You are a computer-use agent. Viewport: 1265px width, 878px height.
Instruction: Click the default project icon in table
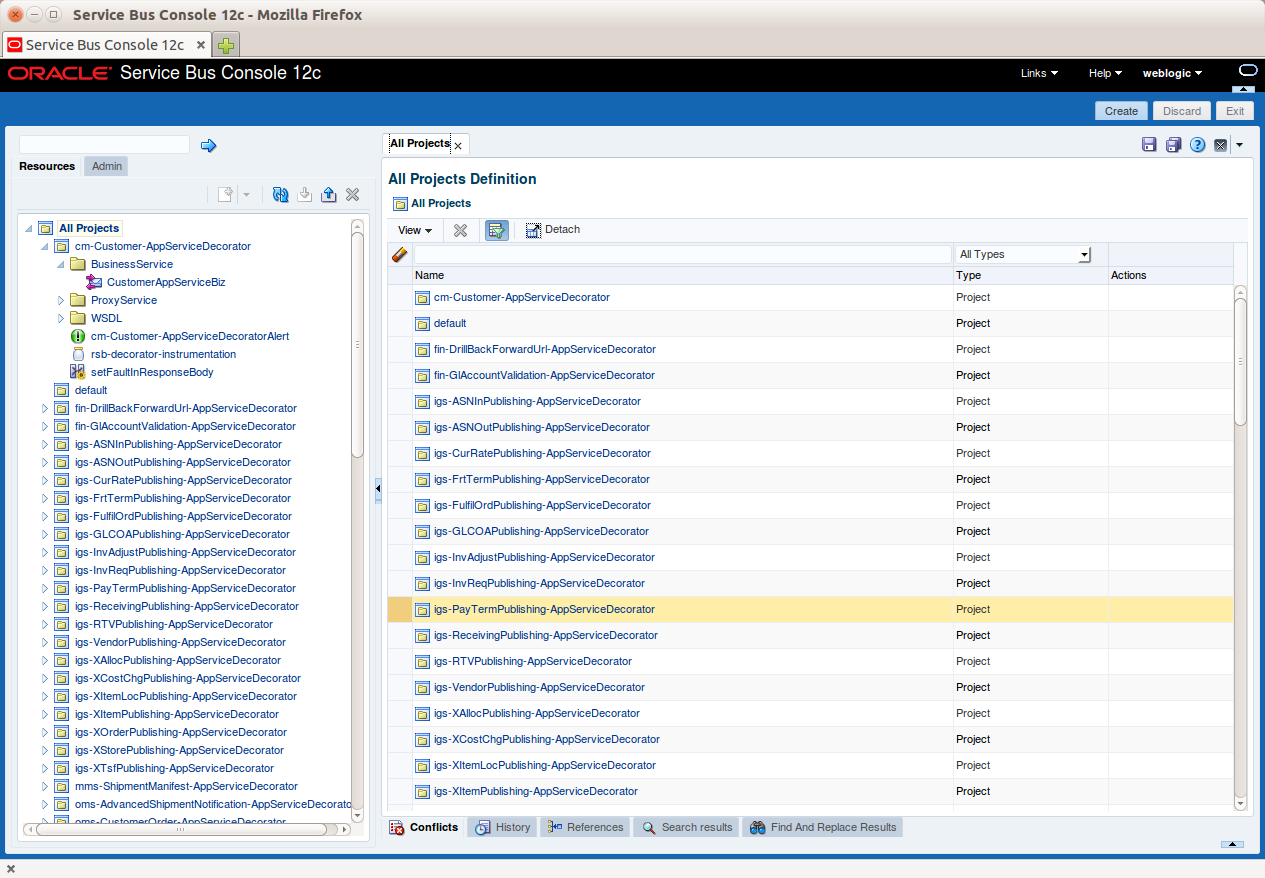tap(422, 324)
